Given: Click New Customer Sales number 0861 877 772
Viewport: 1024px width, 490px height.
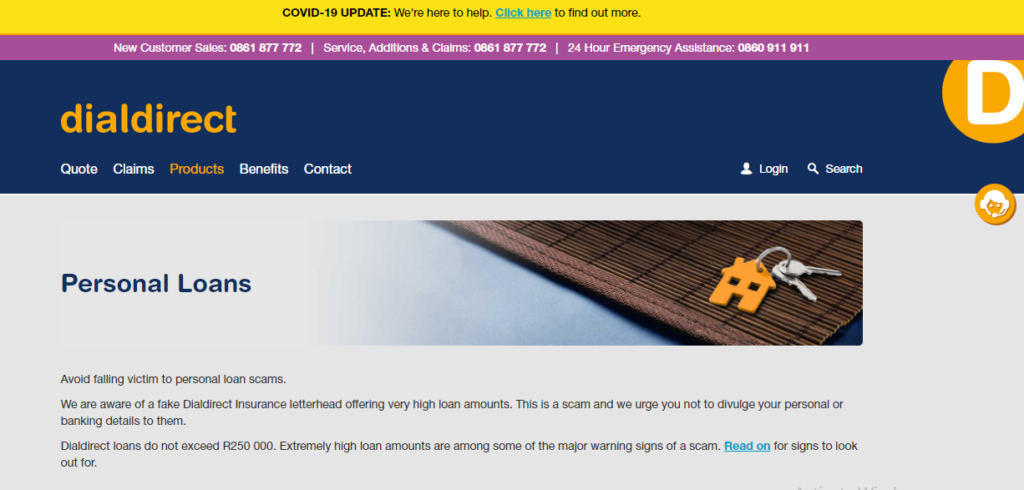Looking at the screenshot, I should 266,48.
